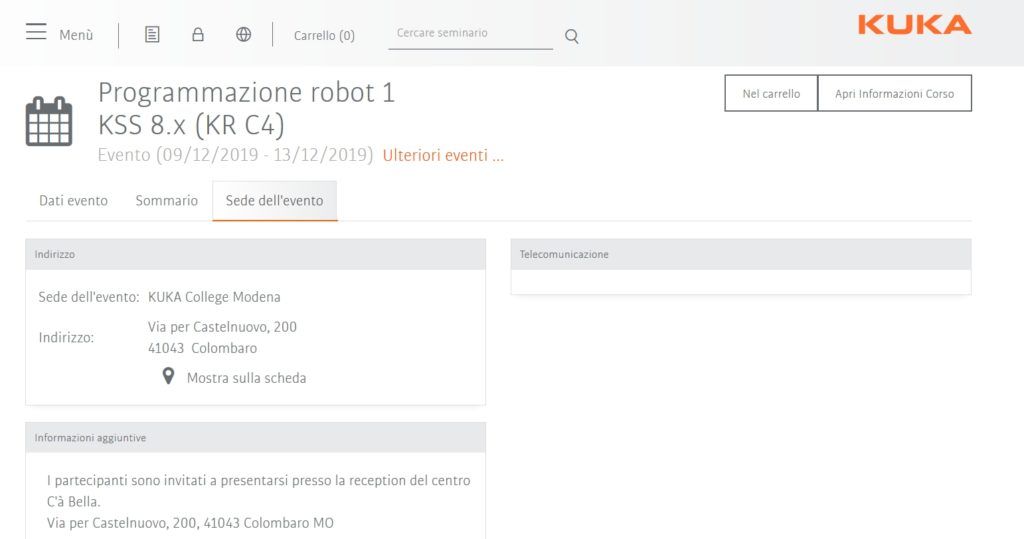The width and height of the screenshot is (1024, 539).
Task: Open Mostra sulla scheda map link
Action: coord(246,378)
